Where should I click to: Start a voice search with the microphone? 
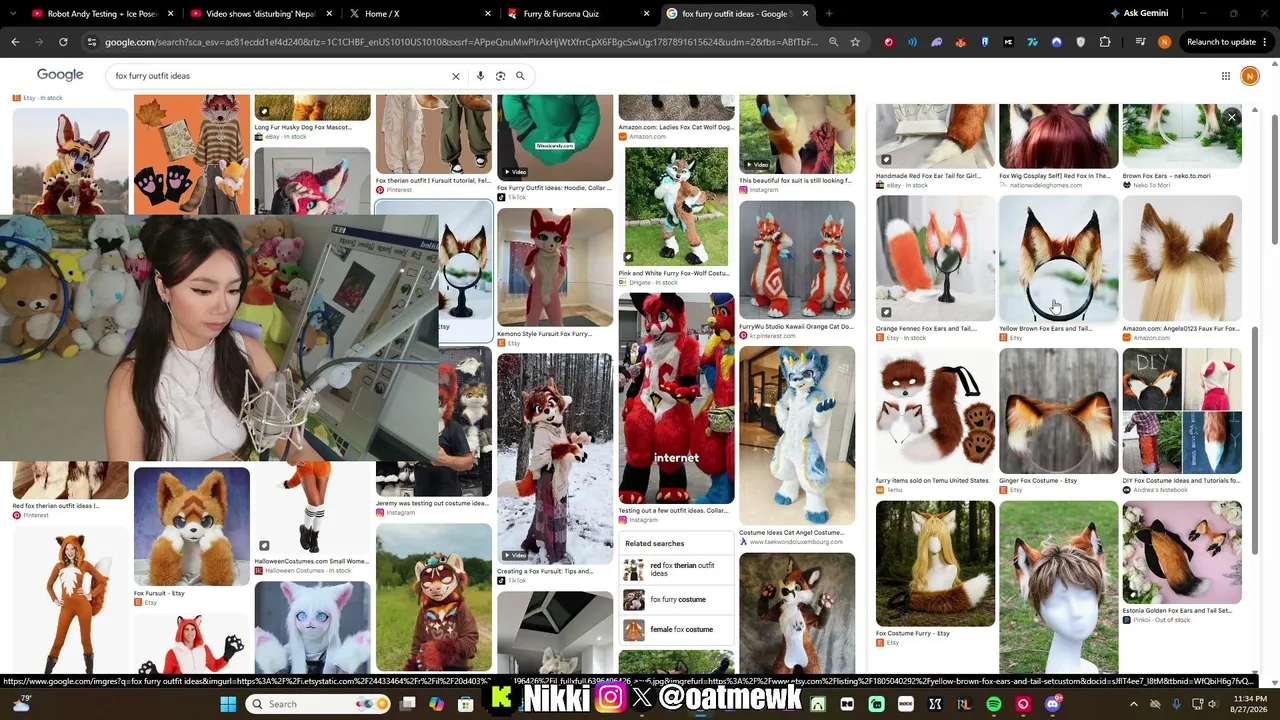[x=480, y=76]
